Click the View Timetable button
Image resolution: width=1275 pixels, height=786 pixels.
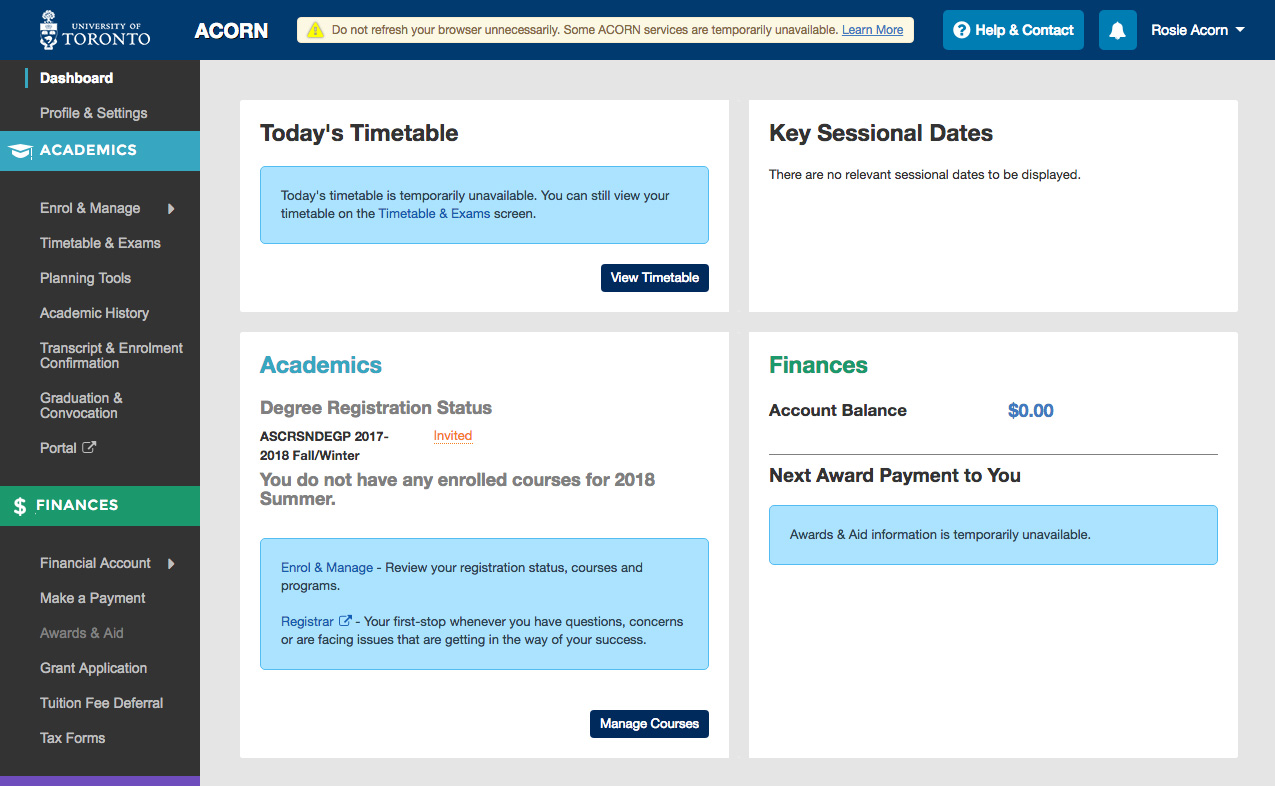pos(655,278)
